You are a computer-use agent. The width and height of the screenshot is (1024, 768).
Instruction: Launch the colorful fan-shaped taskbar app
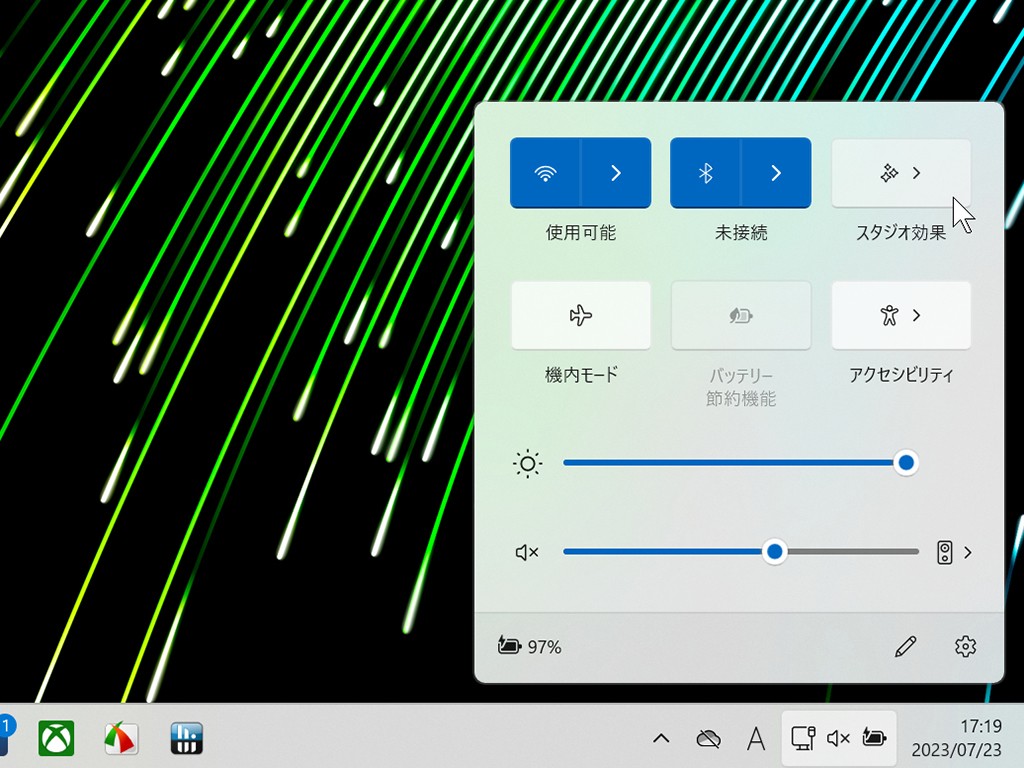click(x=121, y=738)
